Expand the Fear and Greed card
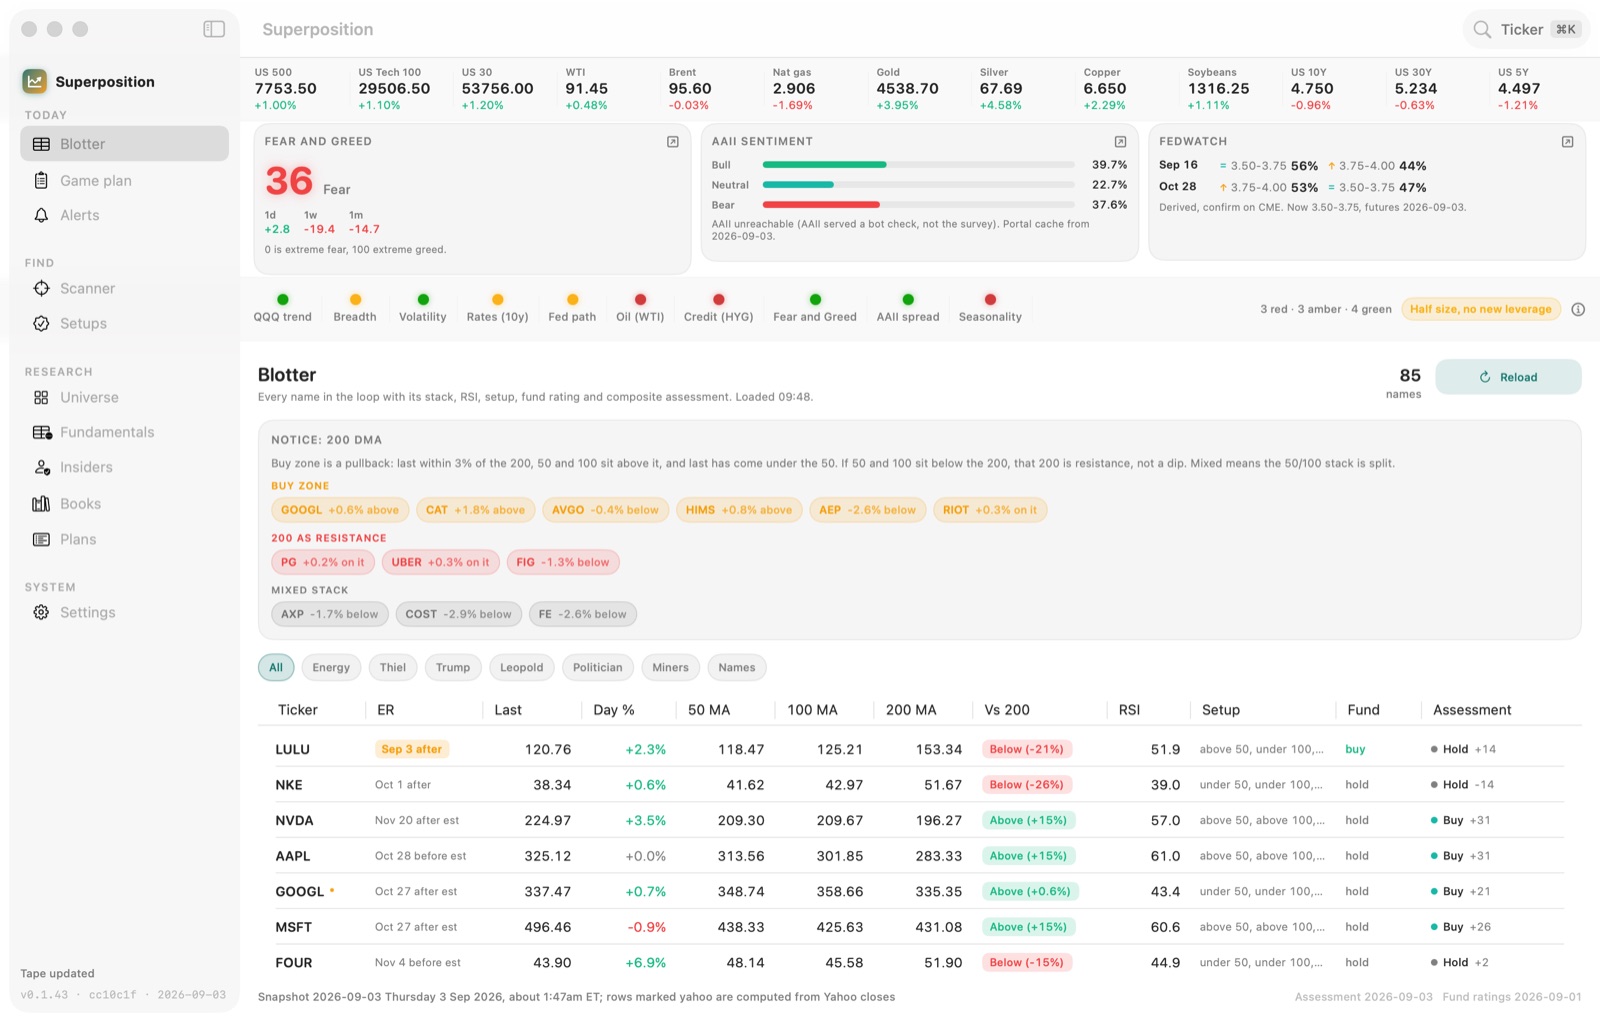The width and height of the screenshot is (1600, 1022). tap(673, 142)
